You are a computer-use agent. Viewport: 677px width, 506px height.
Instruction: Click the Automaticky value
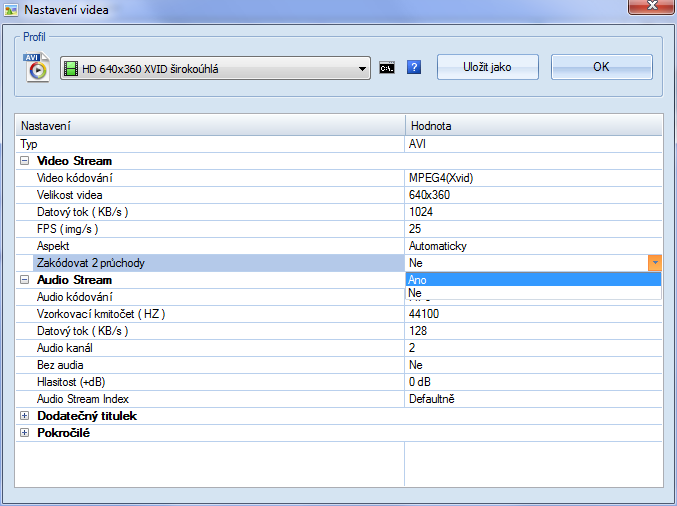533,246
